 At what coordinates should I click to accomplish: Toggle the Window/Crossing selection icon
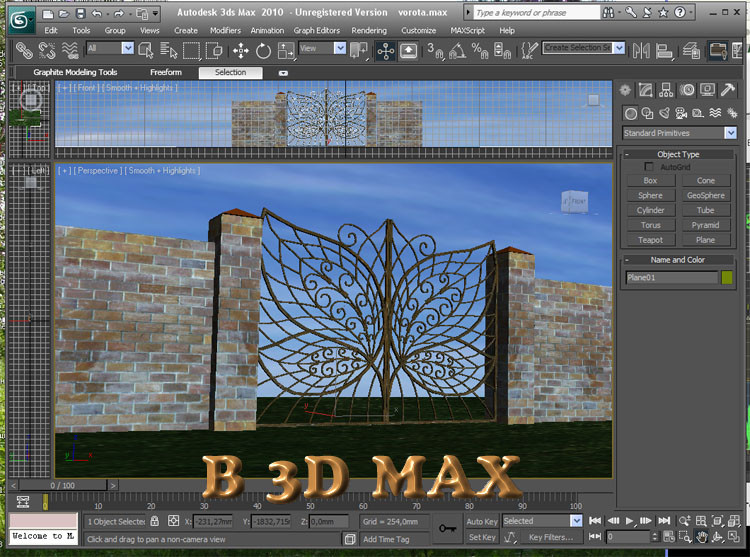tap(214, 50)
